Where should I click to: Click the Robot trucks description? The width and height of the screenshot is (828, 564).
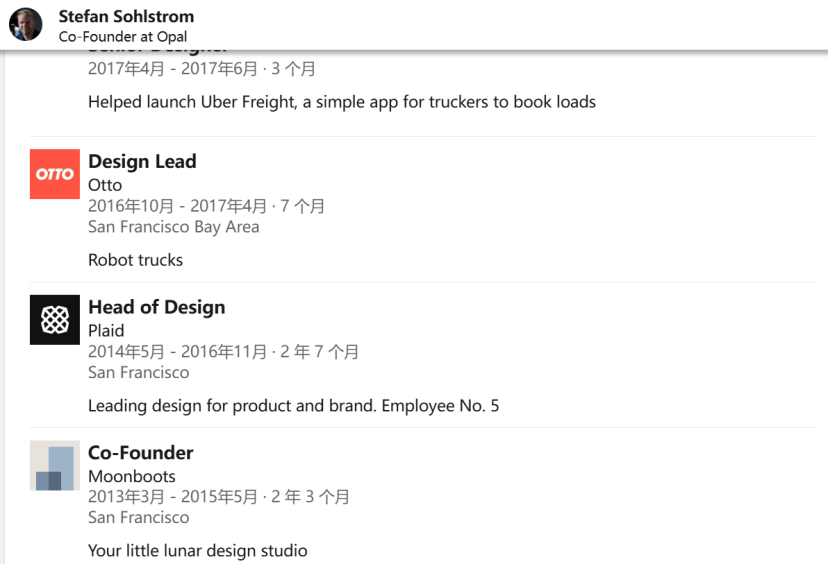click(x=135, y=260)
